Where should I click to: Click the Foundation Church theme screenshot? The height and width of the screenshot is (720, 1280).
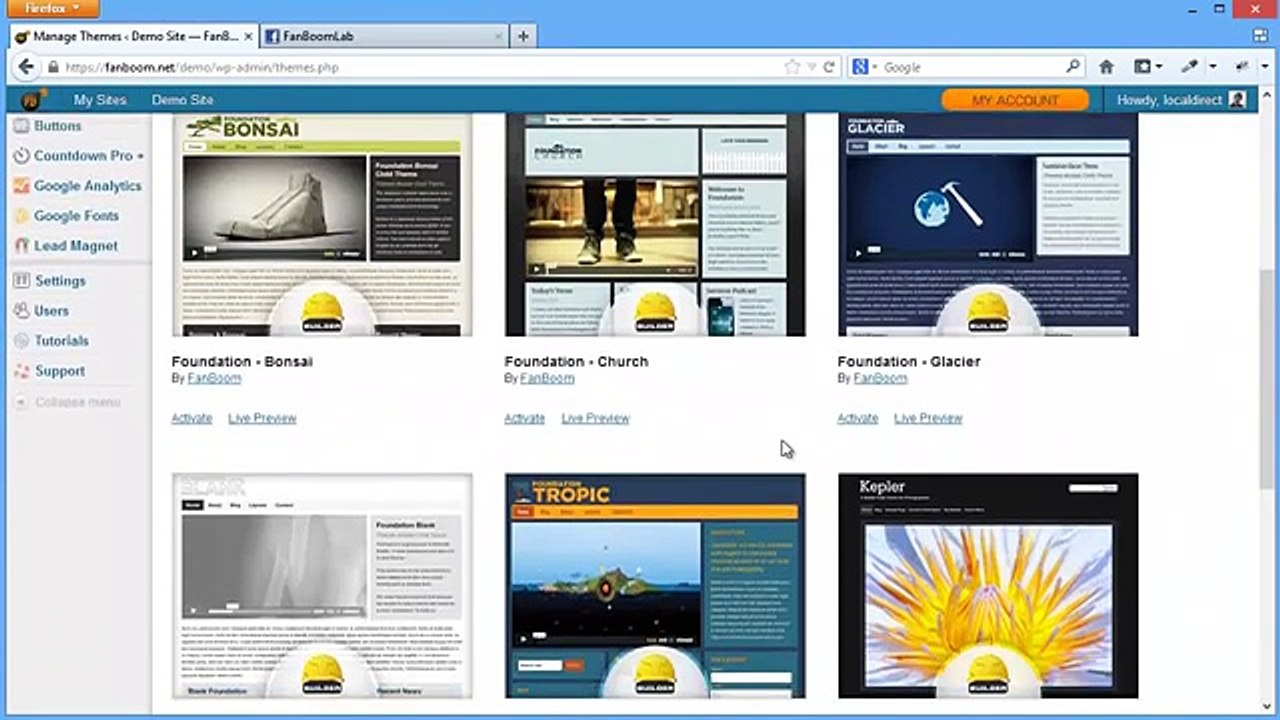point(655,225)
